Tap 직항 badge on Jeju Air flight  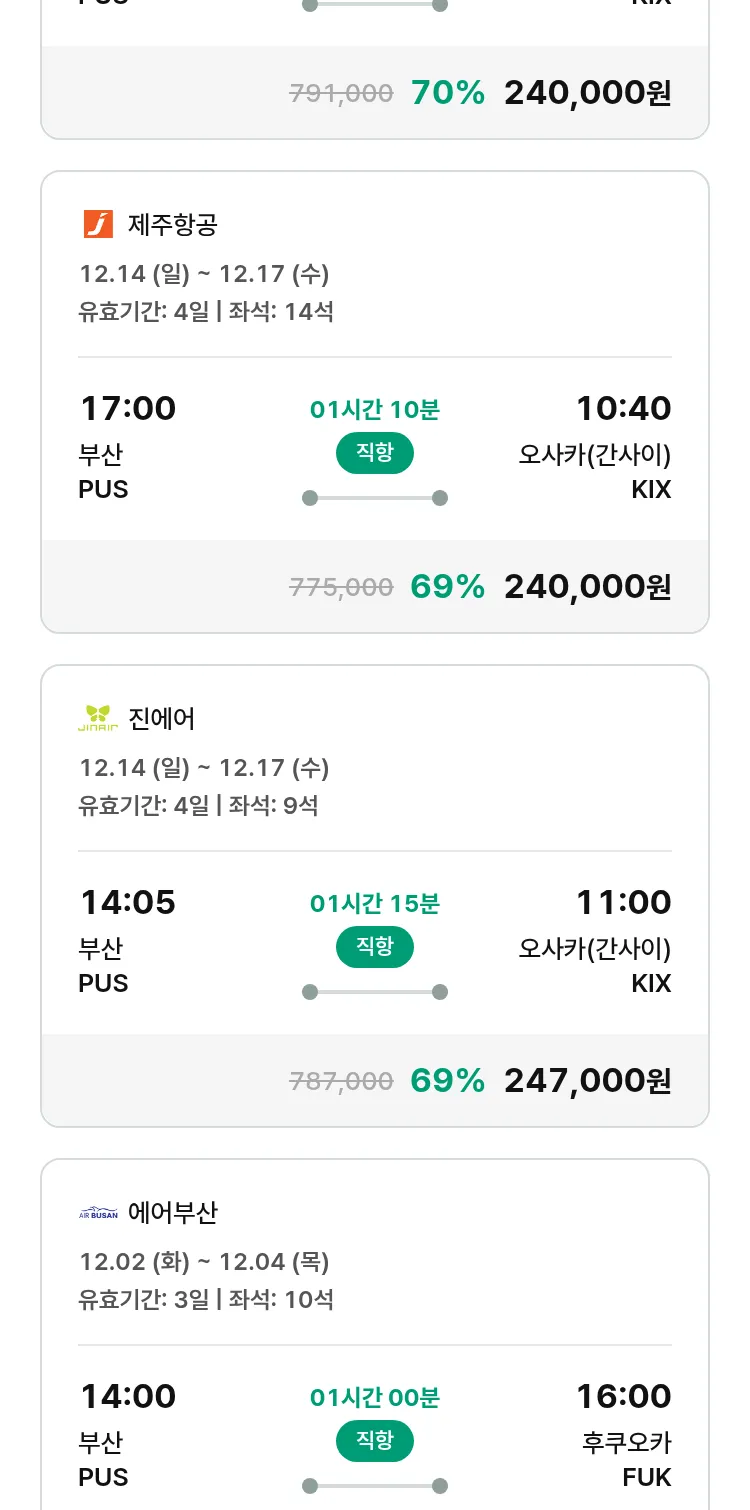pyautogui.click(x=374, y=453)
